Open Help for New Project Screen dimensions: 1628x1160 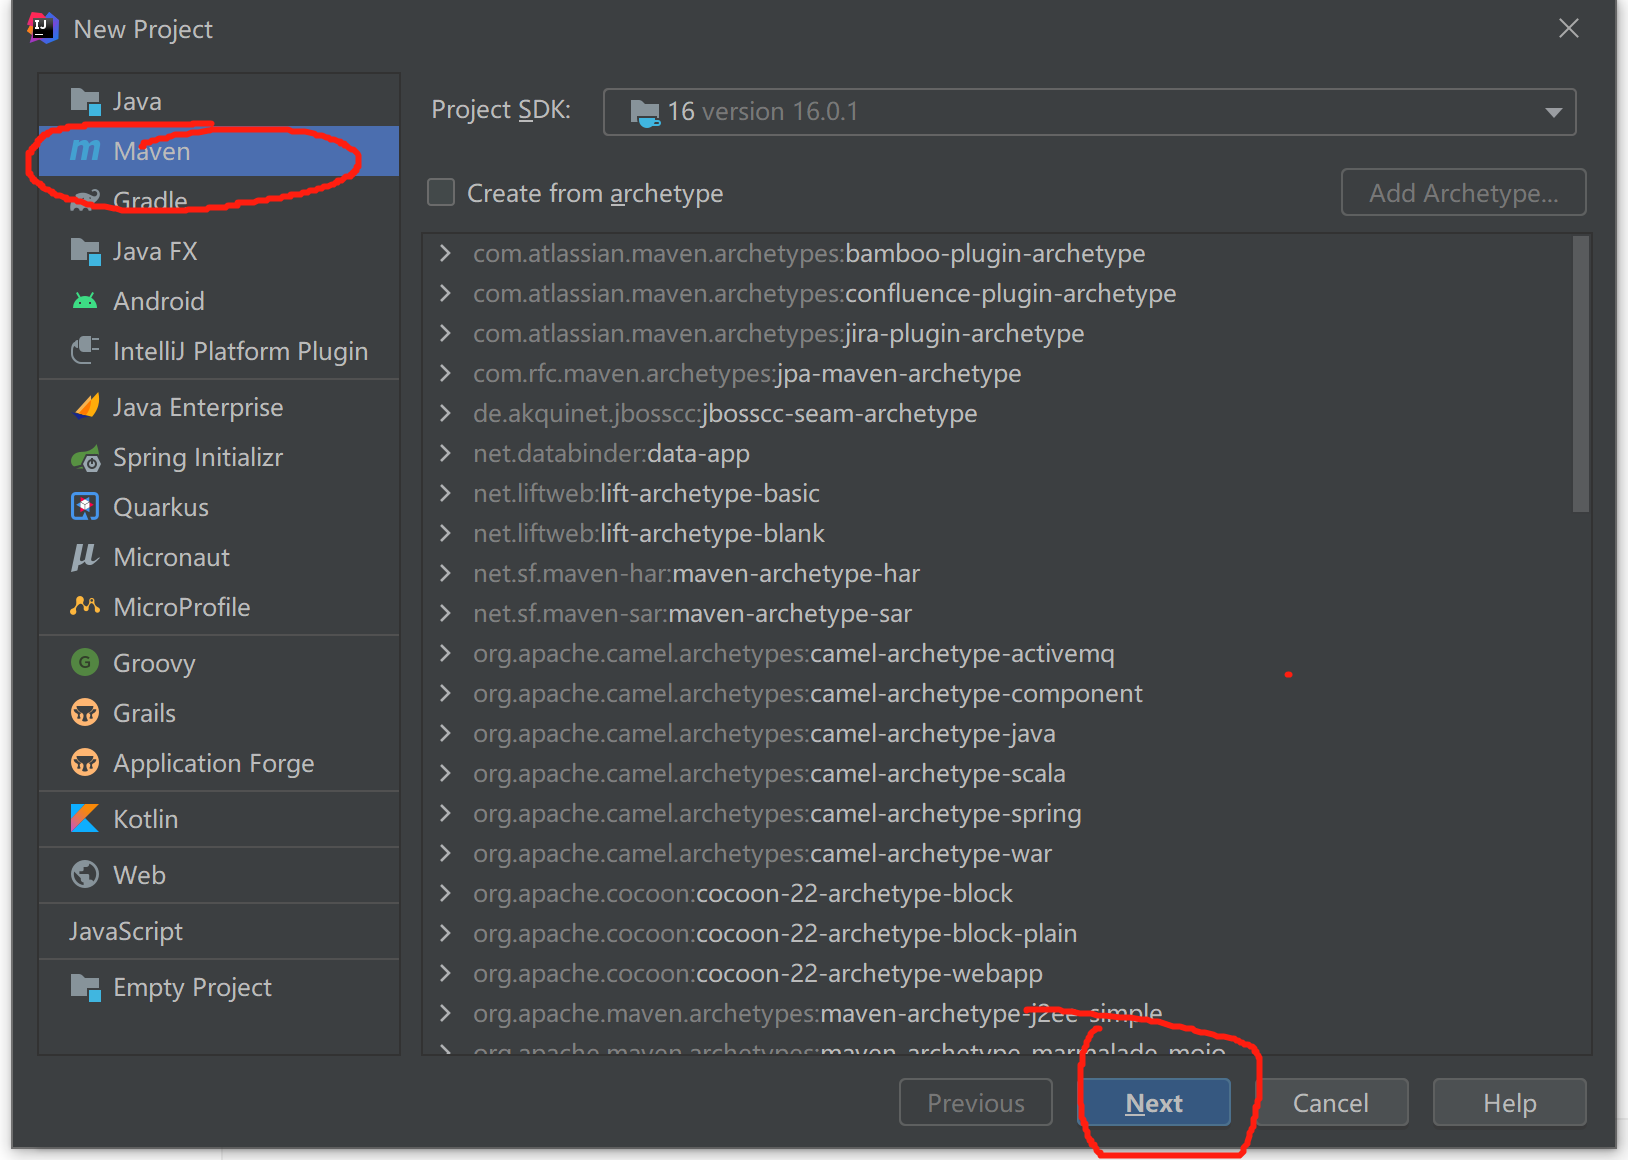(x=1510, y=1102)
